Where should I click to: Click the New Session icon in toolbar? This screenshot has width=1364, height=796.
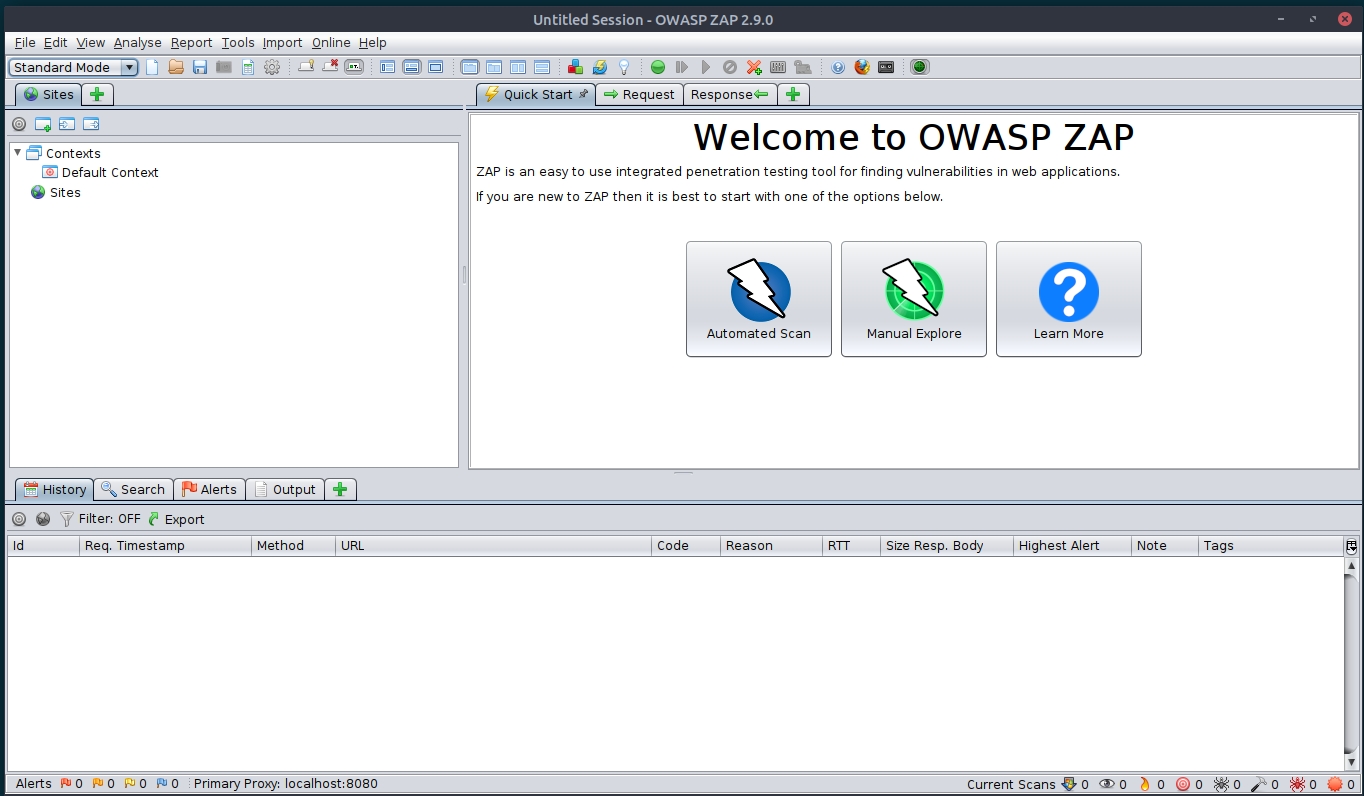(153, 67)
